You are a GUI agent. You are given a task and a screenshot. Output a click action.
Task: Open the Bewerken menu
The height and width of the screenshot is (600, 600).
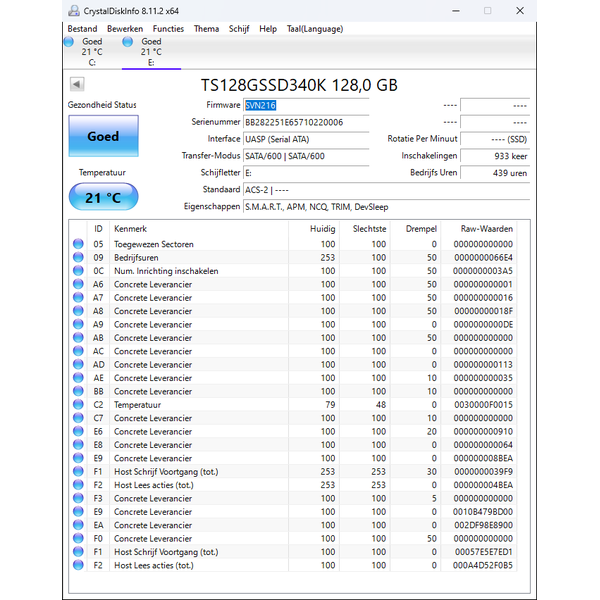125,29
